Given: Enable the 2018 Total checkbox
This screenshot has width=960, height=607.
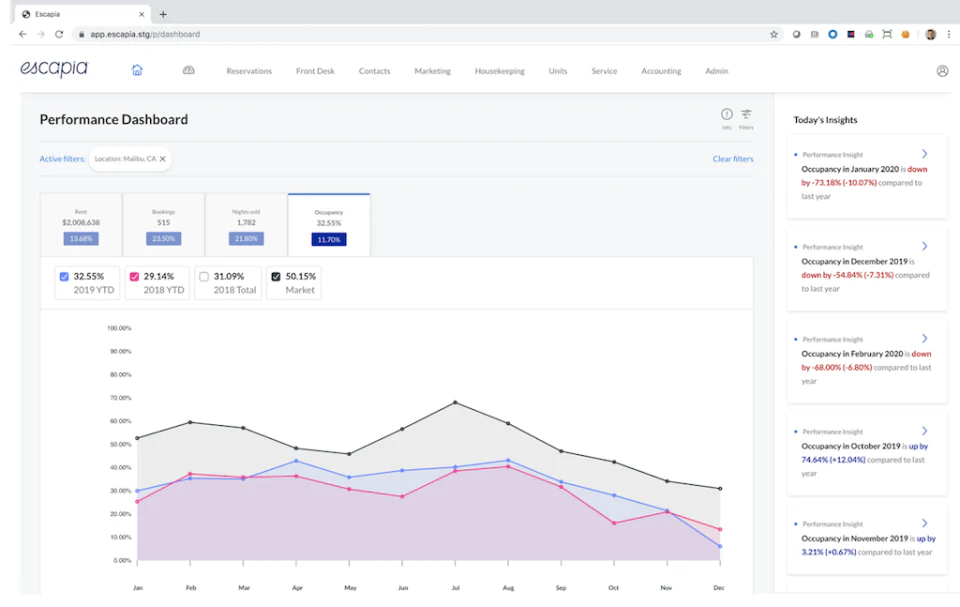Looking at the screenshot, I should click(205, 276).
